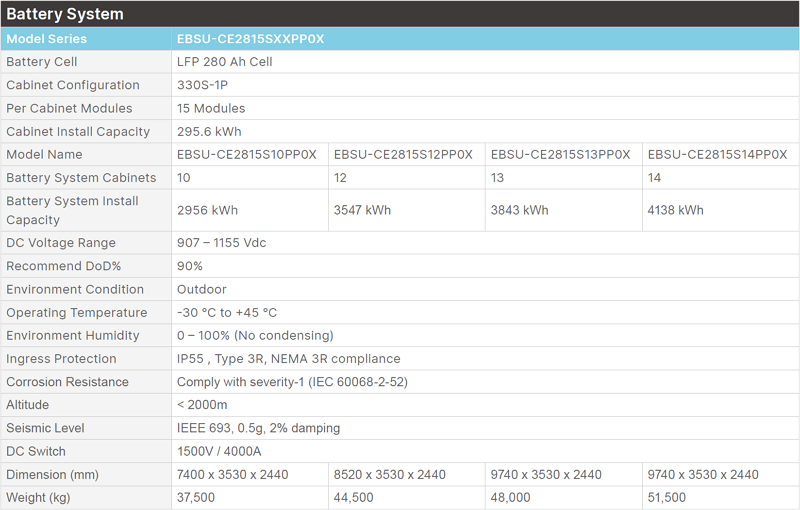The width and height of the screenshot is (800, 510).
Task: Select the 'Model Name' row label
Action: click(x=44, y=155)
